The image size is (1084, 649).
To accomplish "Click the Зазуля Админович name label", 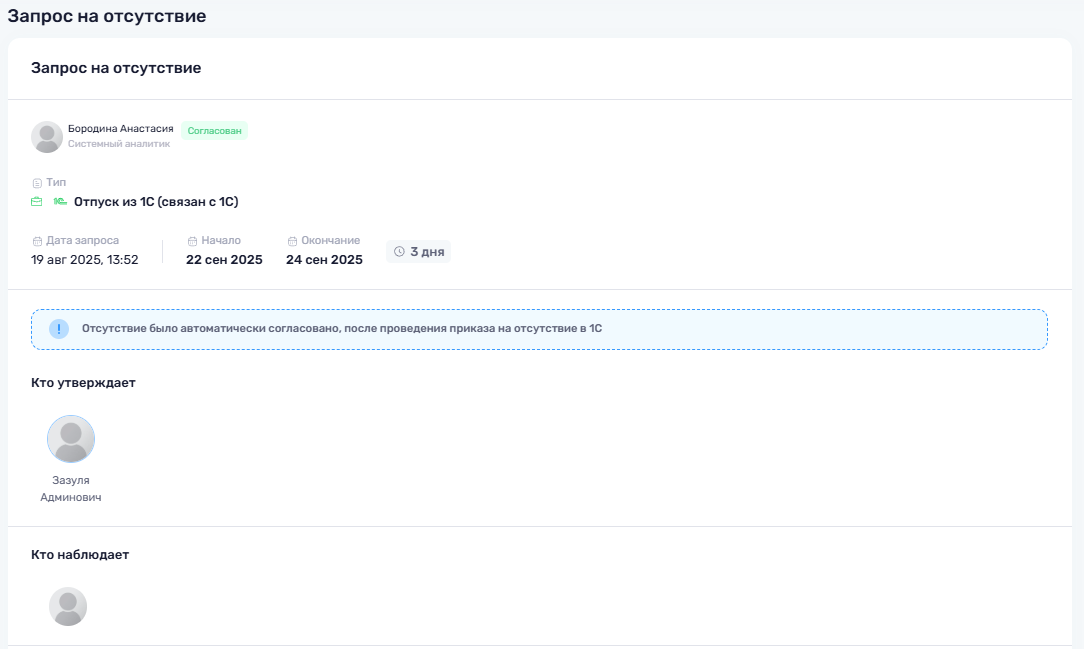I will click(x=71, y=488).
